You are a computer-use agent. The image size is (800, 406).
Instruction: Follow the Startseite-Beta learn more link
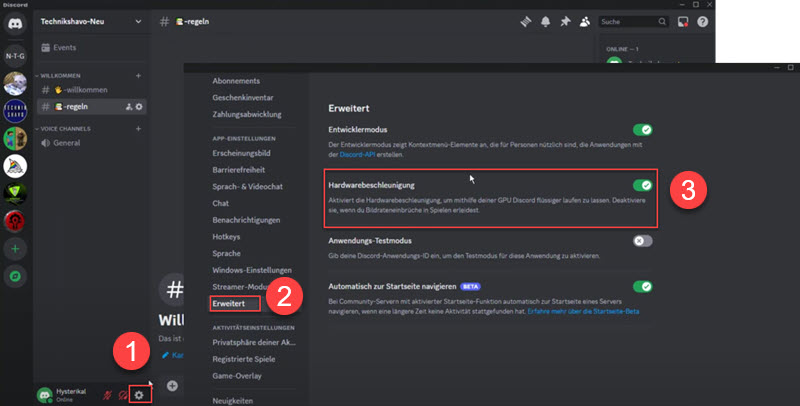(583, 311)
